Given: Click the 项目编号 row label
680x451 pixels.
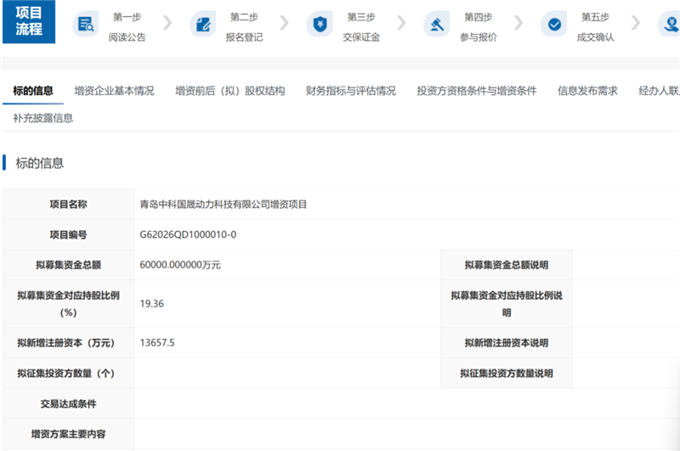Looking at the screenshot, I should click(x=69, y=235).
